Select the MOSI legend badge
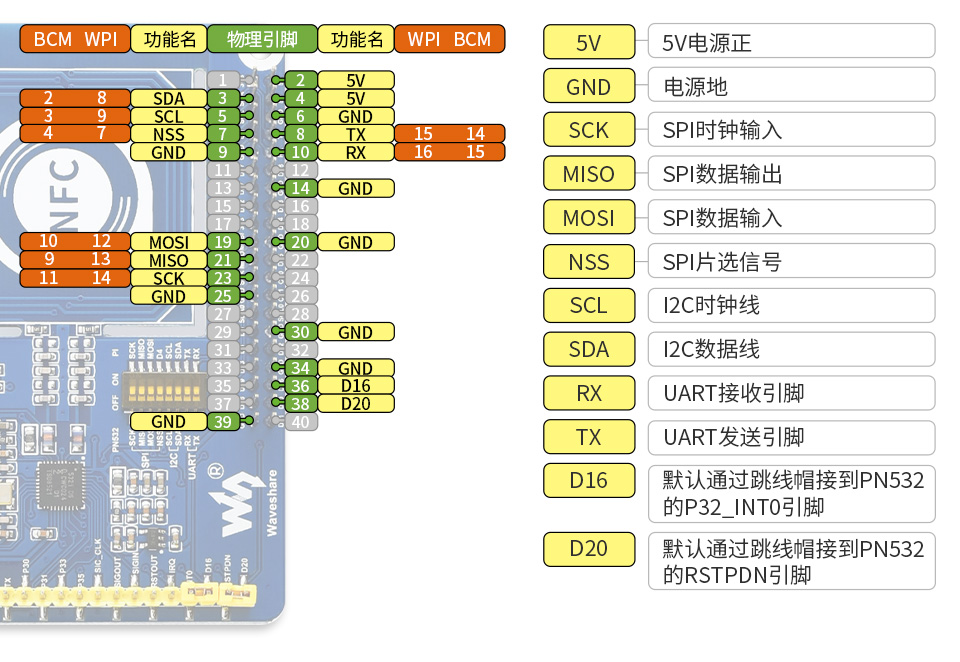The image size is (960, 662). pos(588,217)
